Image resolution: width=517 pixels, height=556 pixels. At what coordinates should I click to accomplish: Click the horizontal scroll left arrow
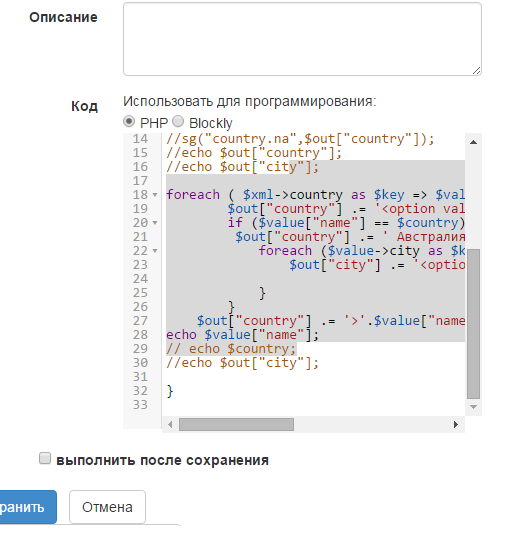tap(170, 424)
